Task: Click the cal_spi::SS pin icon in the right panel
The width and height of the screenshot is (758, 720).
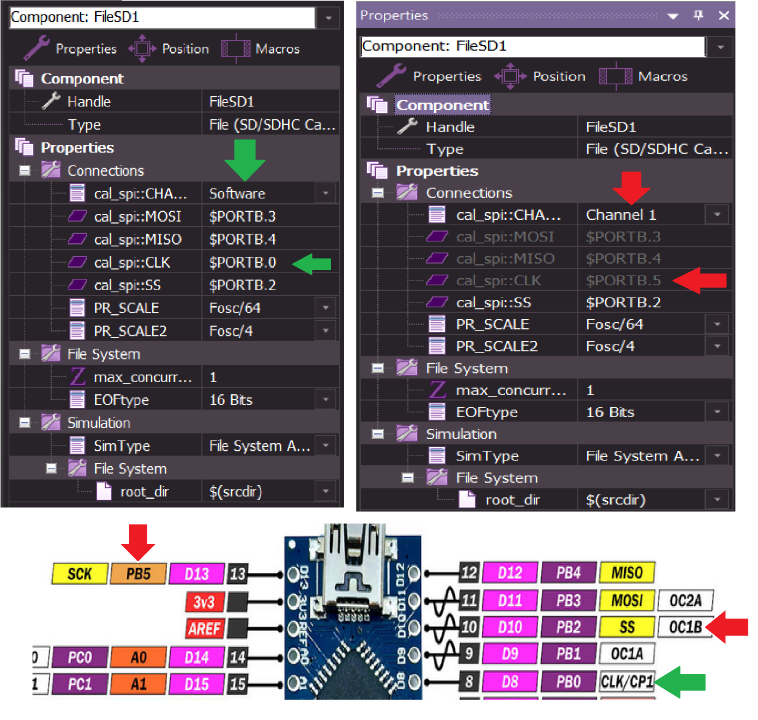Action: [437, 302]
